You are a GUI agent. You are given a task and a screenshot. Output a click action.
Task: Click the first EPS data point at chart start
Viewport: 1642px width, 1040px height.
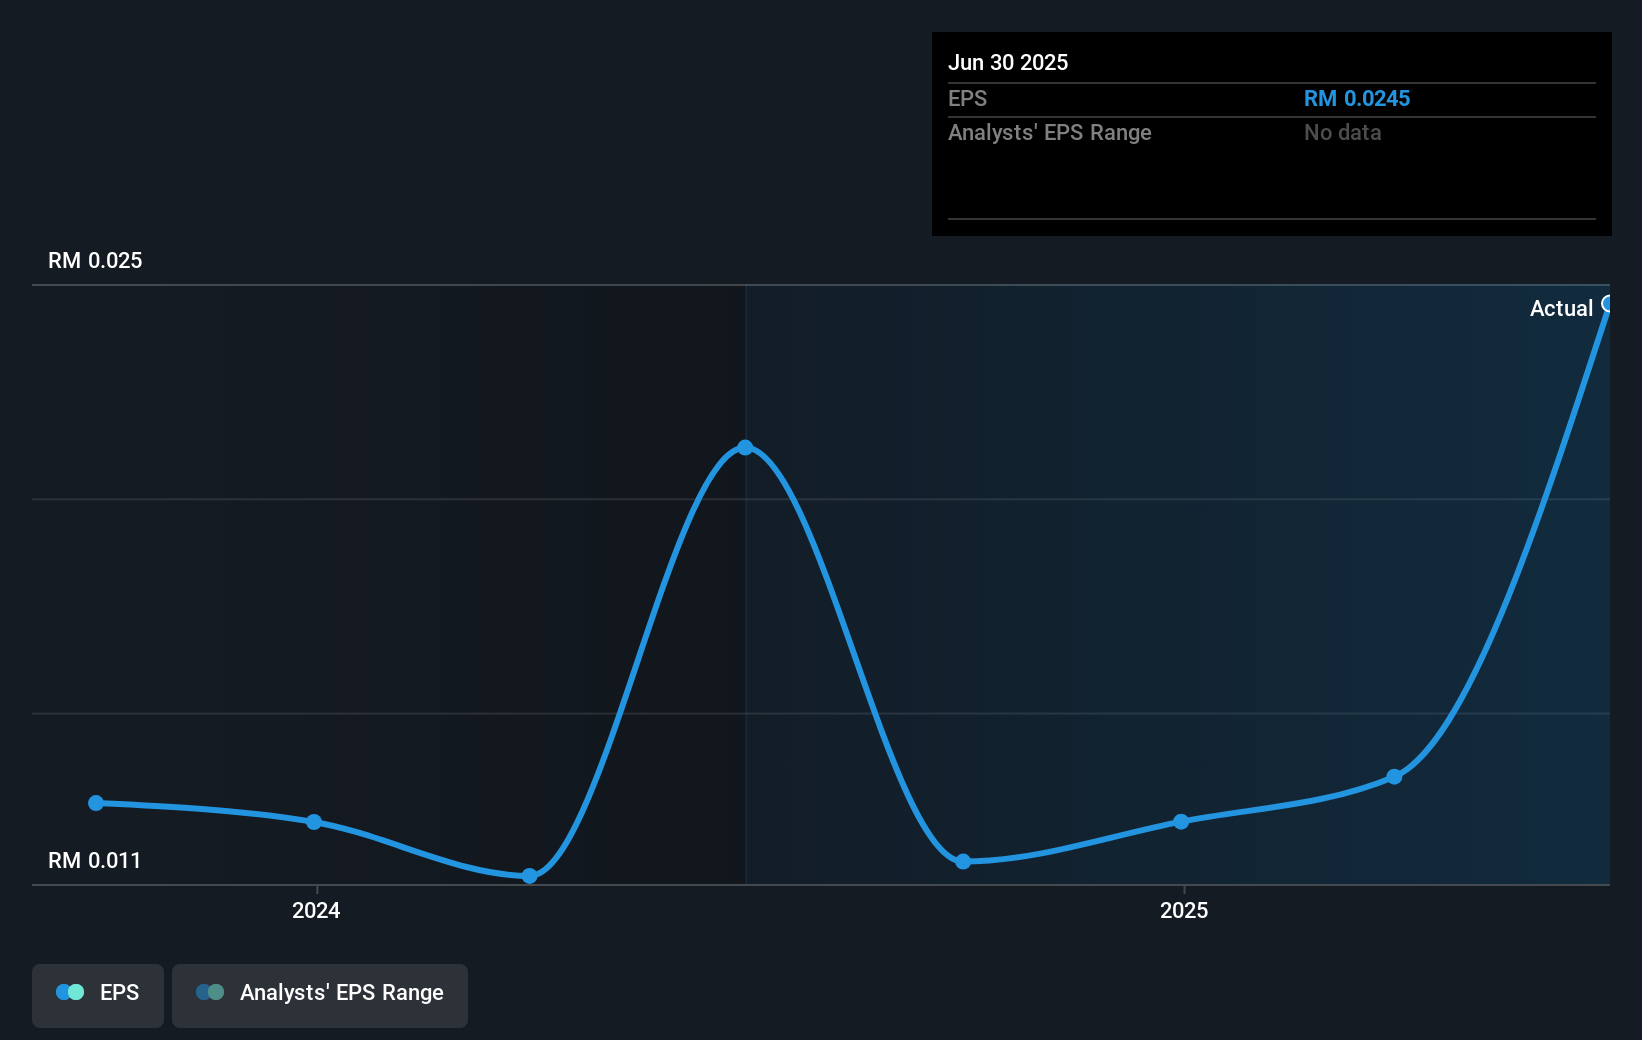pyautogui.click(x=96, y=803)
